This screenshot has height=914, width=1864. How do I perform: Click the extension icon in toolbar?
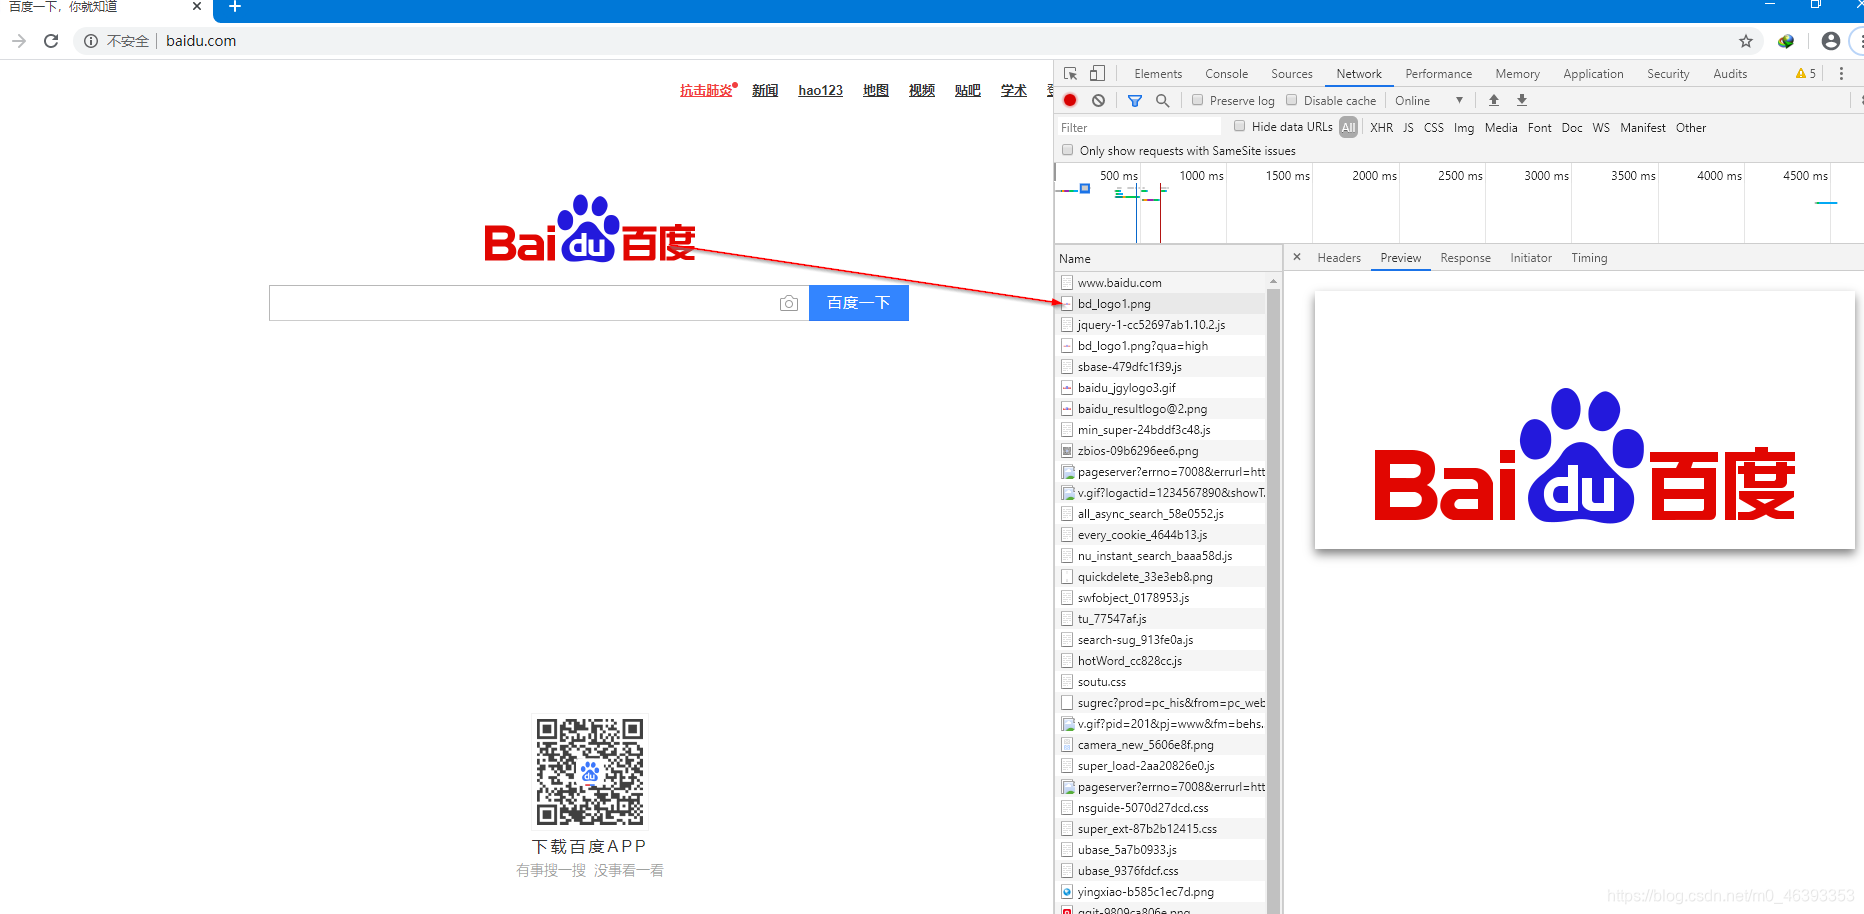(x=1786, y=41)
